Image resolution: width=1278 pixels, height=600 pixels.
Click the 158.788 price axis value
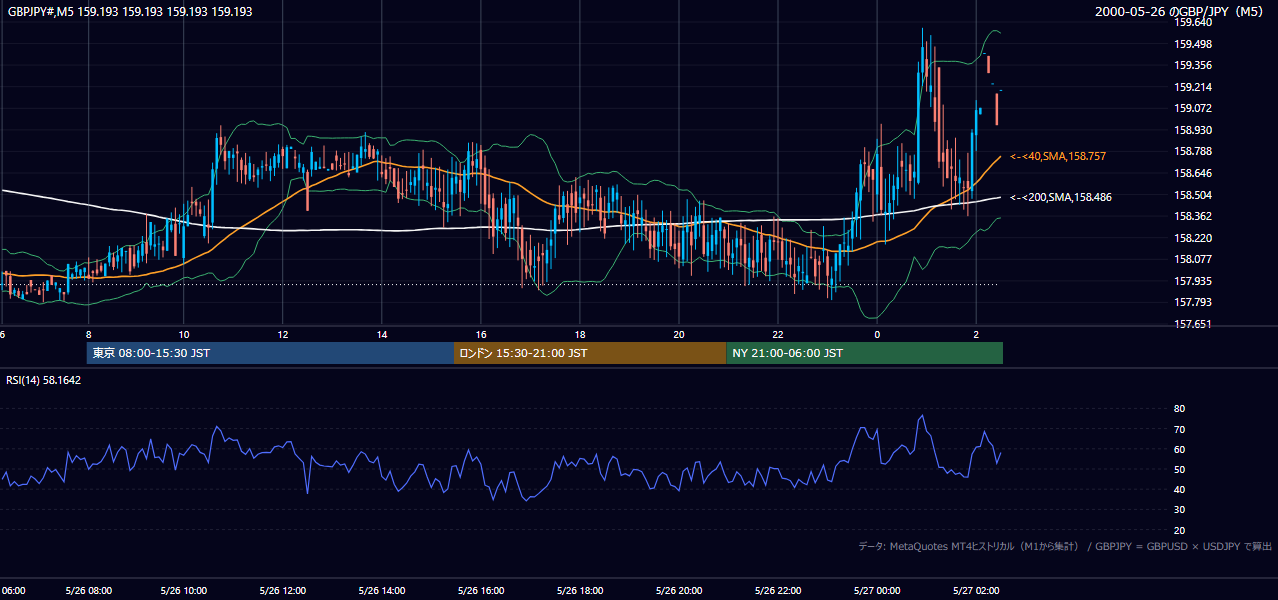pos(1193,151)
